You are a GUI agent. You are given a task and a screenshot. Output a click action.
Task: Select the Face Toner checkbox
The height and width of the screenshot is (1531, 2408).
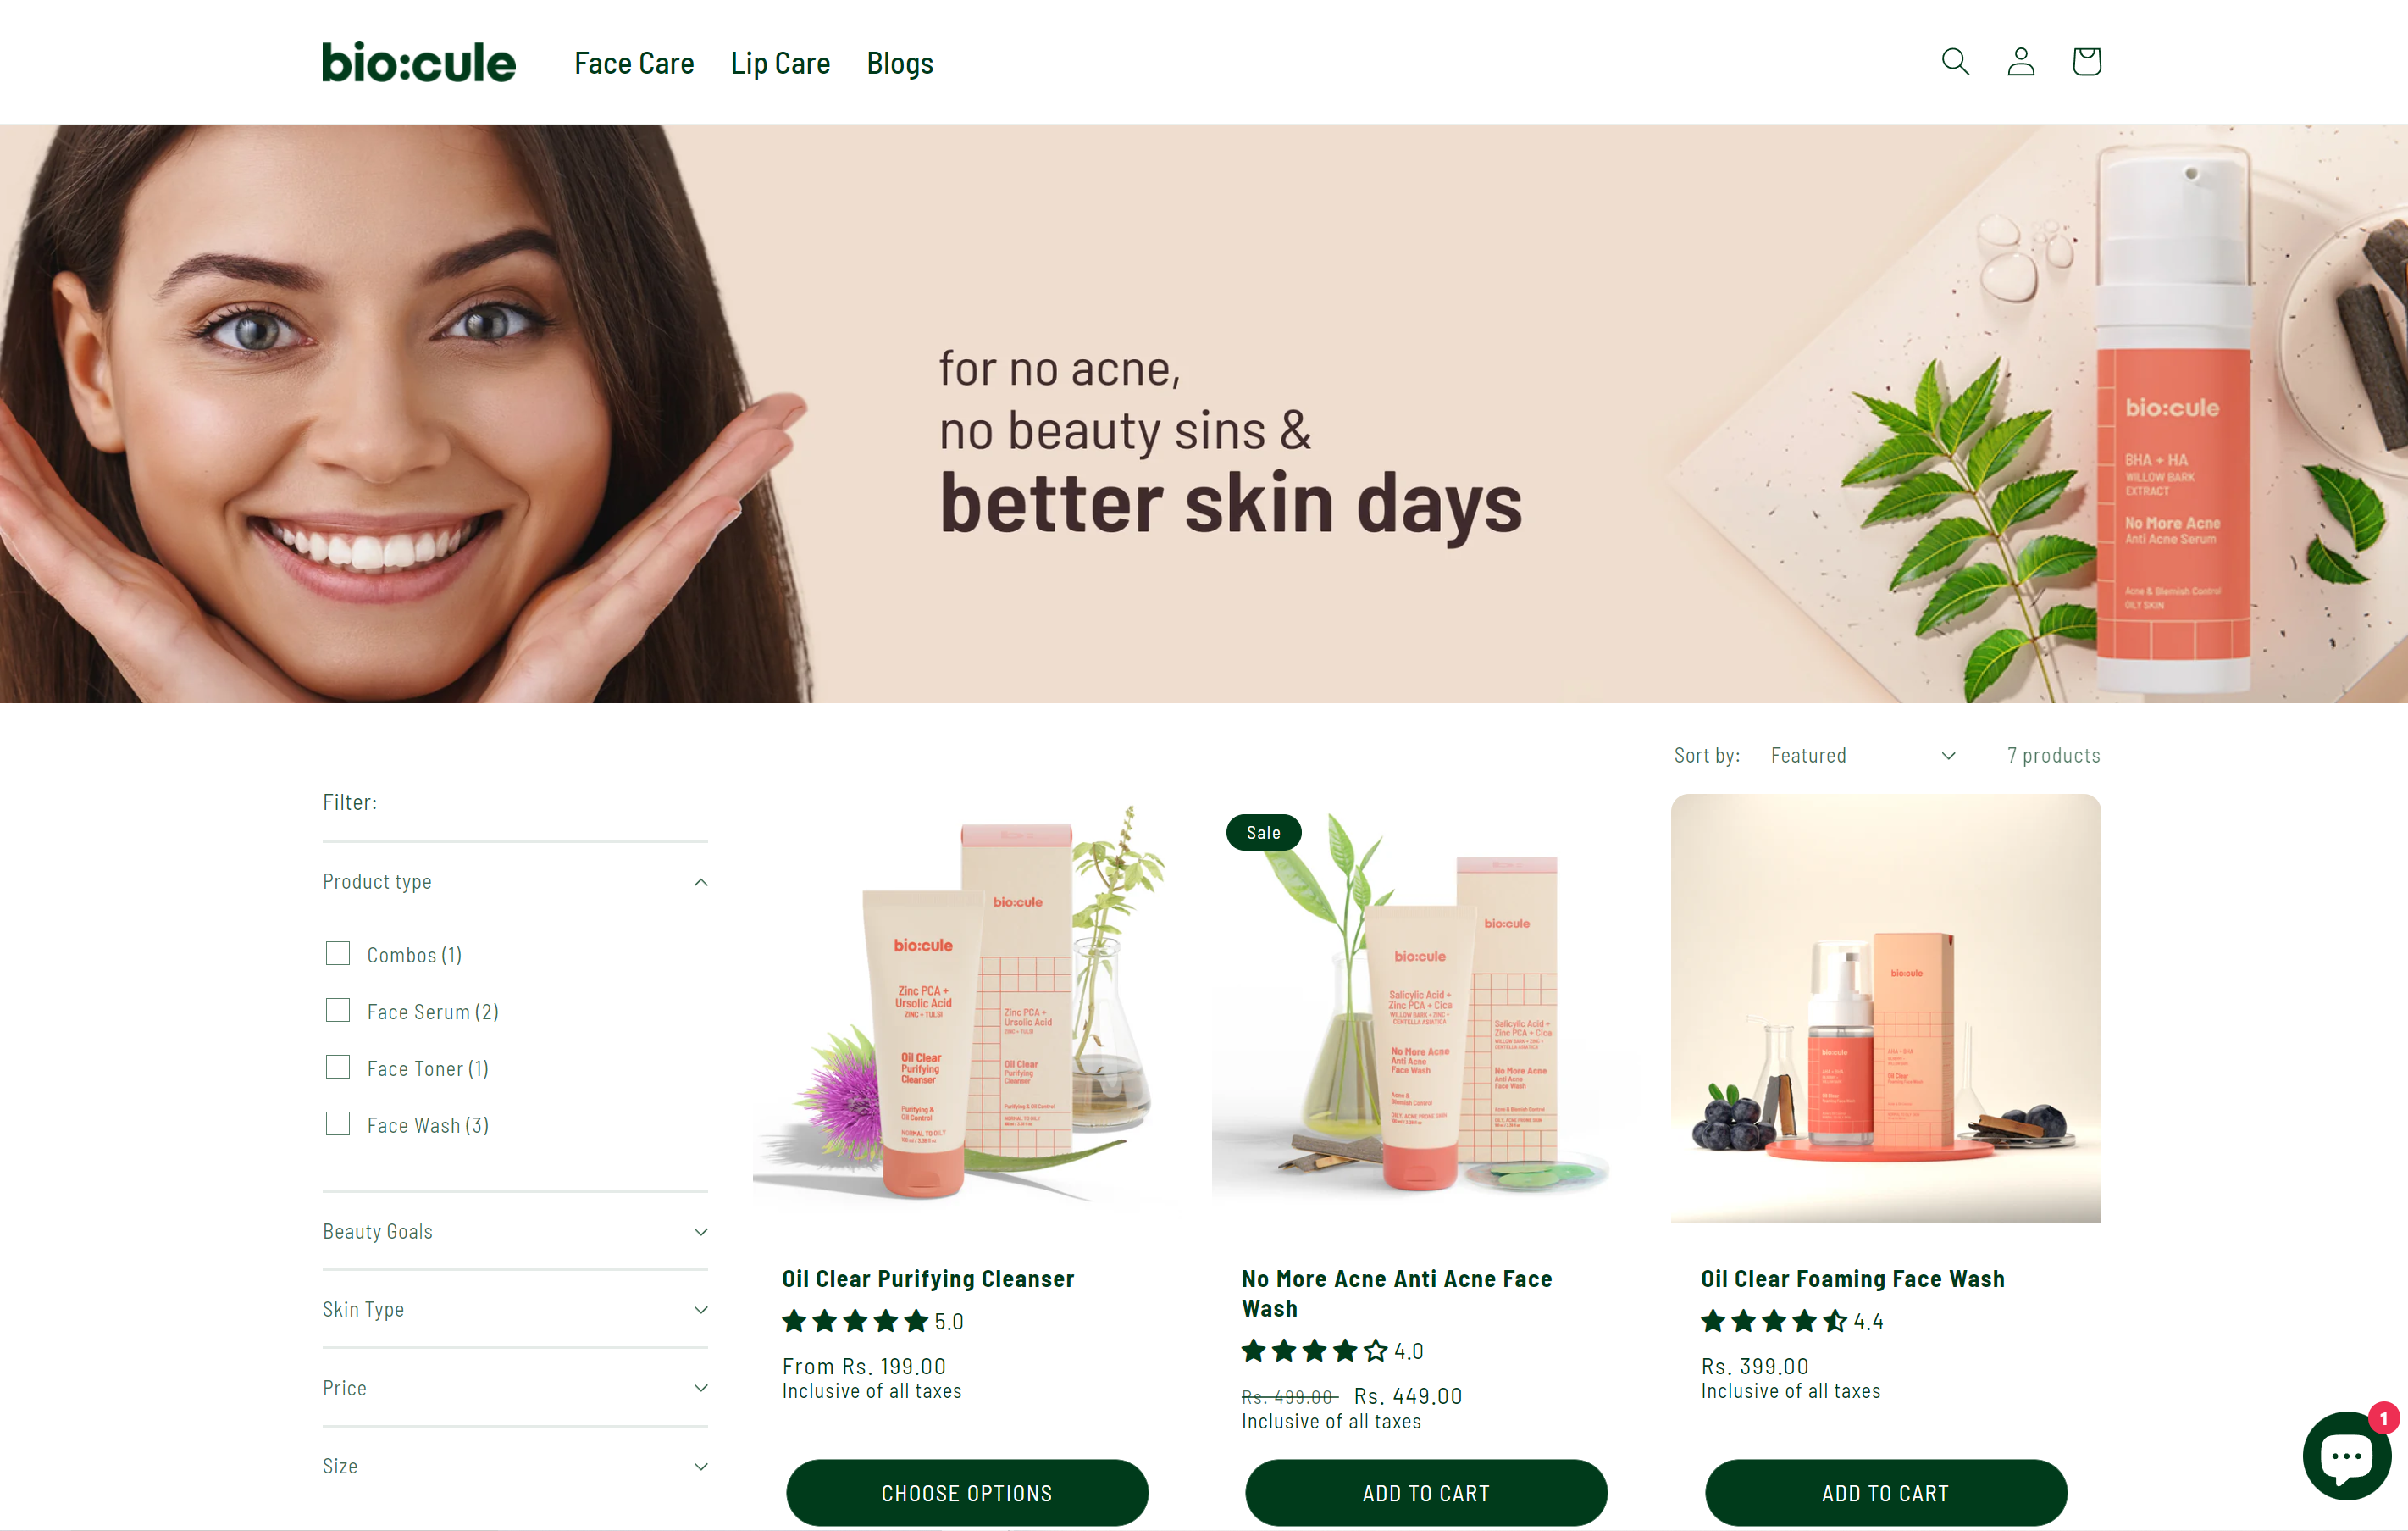(338, 1067)
